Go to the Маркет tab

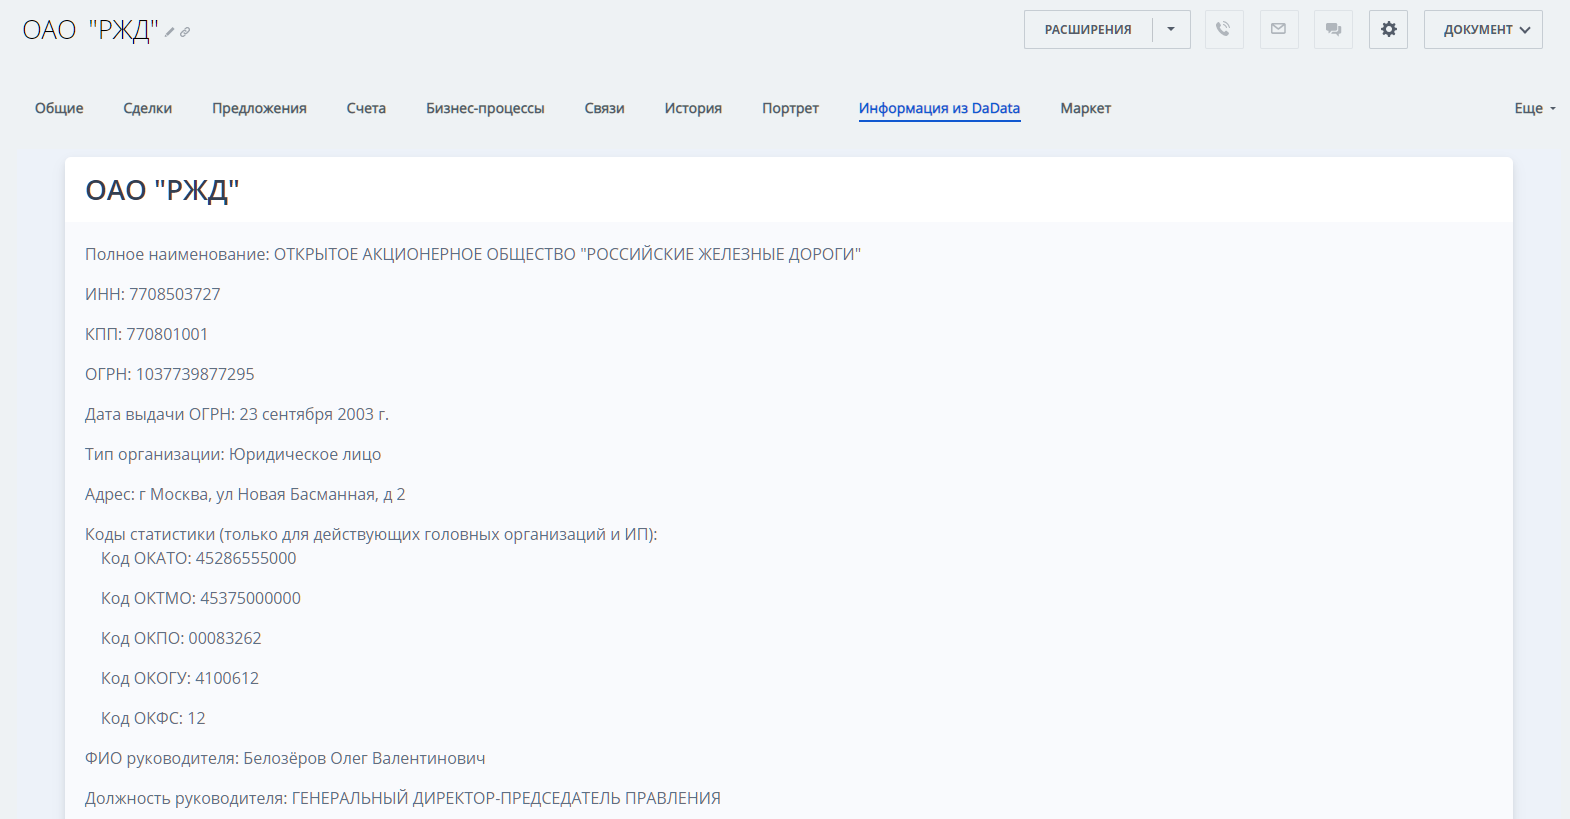point(1085,108)
